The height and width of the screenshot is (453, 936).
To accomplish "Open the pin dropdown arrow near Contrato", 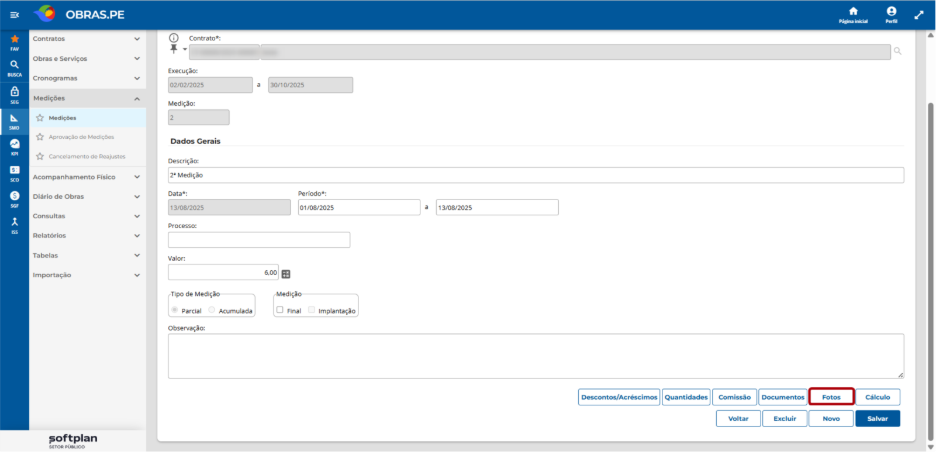I will pos(185,50).
